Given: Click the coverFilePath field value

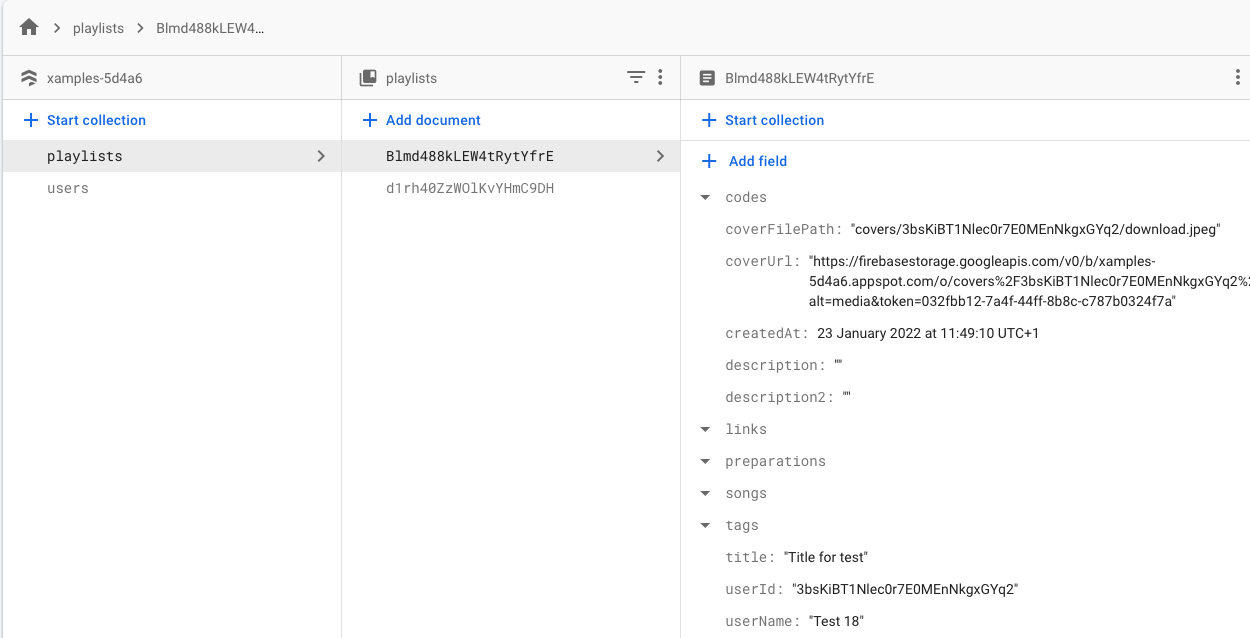Looking at the screenshot, I should click(x=1035, y=229).
